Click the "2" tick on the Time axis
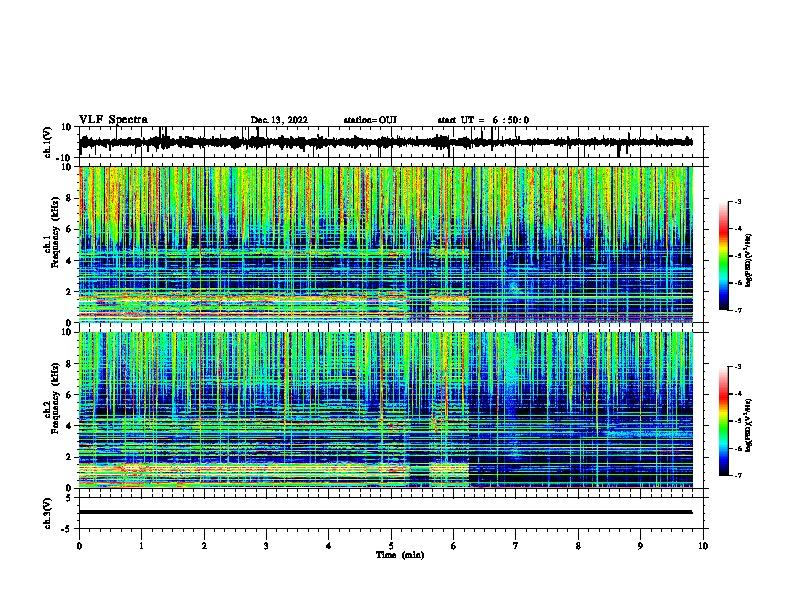 204,546
